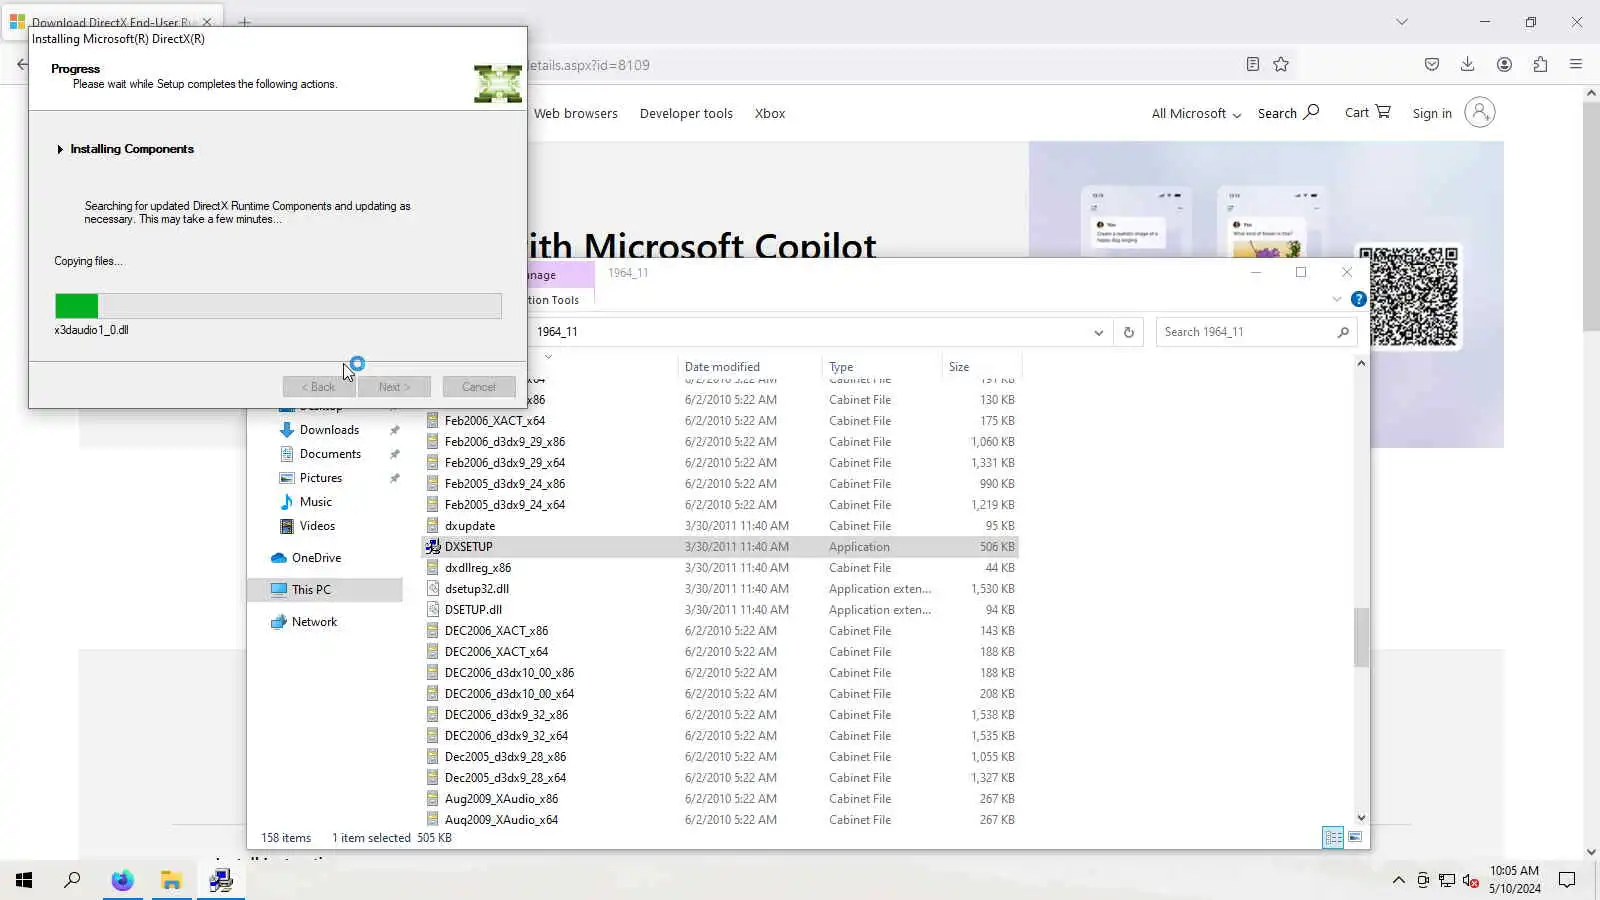Open Xbox nav link
This screenshot has height=900, width=1600.
click(770, 114)
